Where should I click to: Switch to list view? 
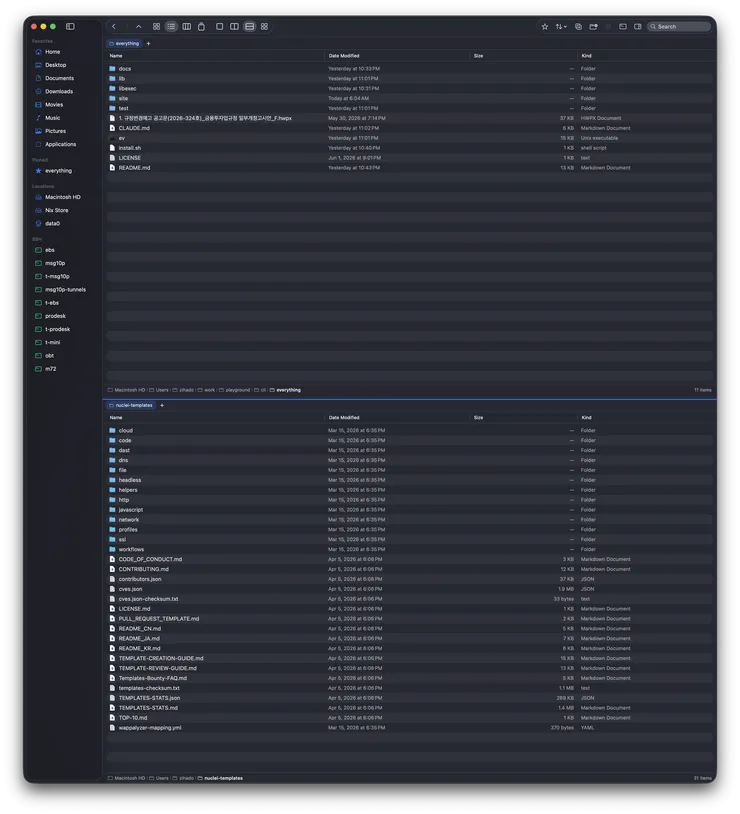tap(171, 26)
